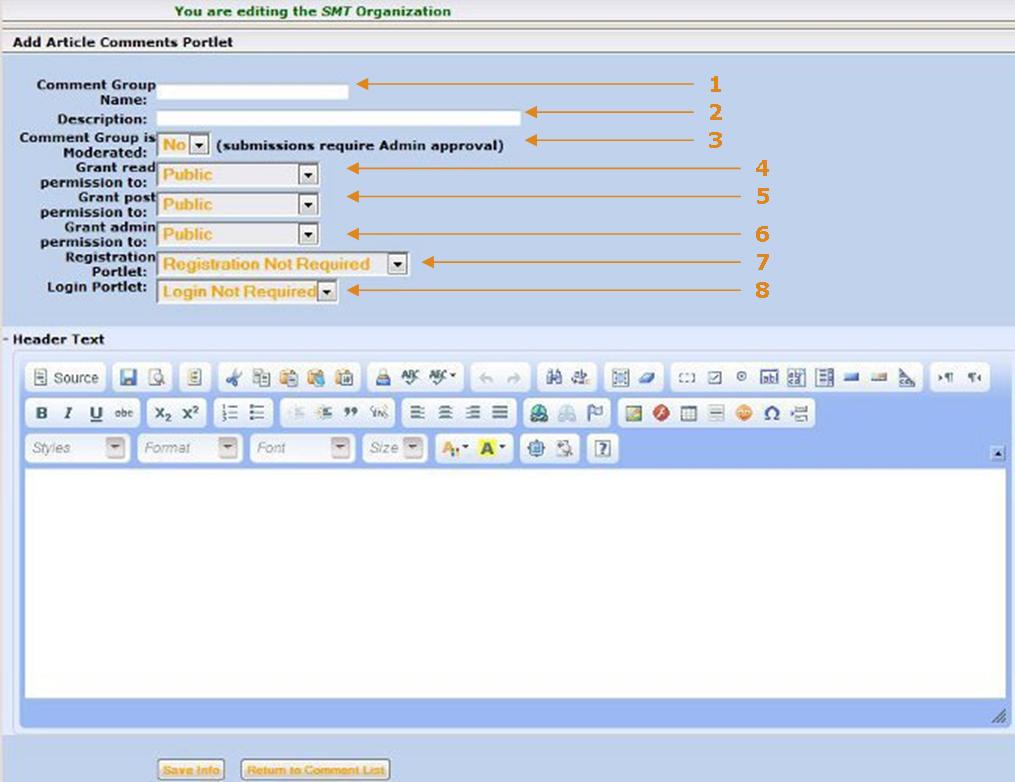The height and width of the screenshot is (782, 1015).
Task: Insert Flash content icon
Action: tap(661, 413)
